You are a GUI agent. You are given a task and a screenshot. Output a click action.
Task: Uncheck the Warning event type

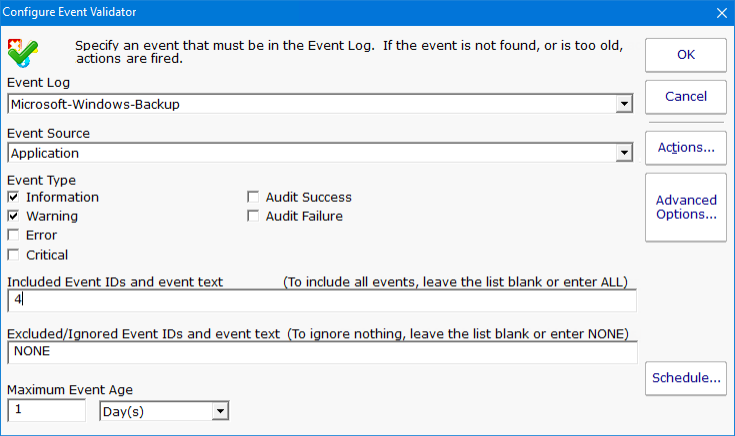pyautogui.click(x=14, y=216)
